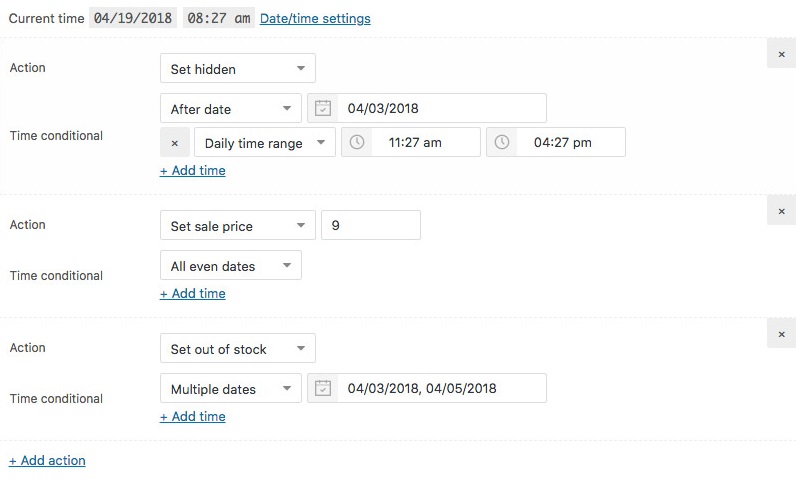Viewport: 796px width, 479px height.
Task: Click clock icon next to 04:27 pm
Action: (502, 142)
